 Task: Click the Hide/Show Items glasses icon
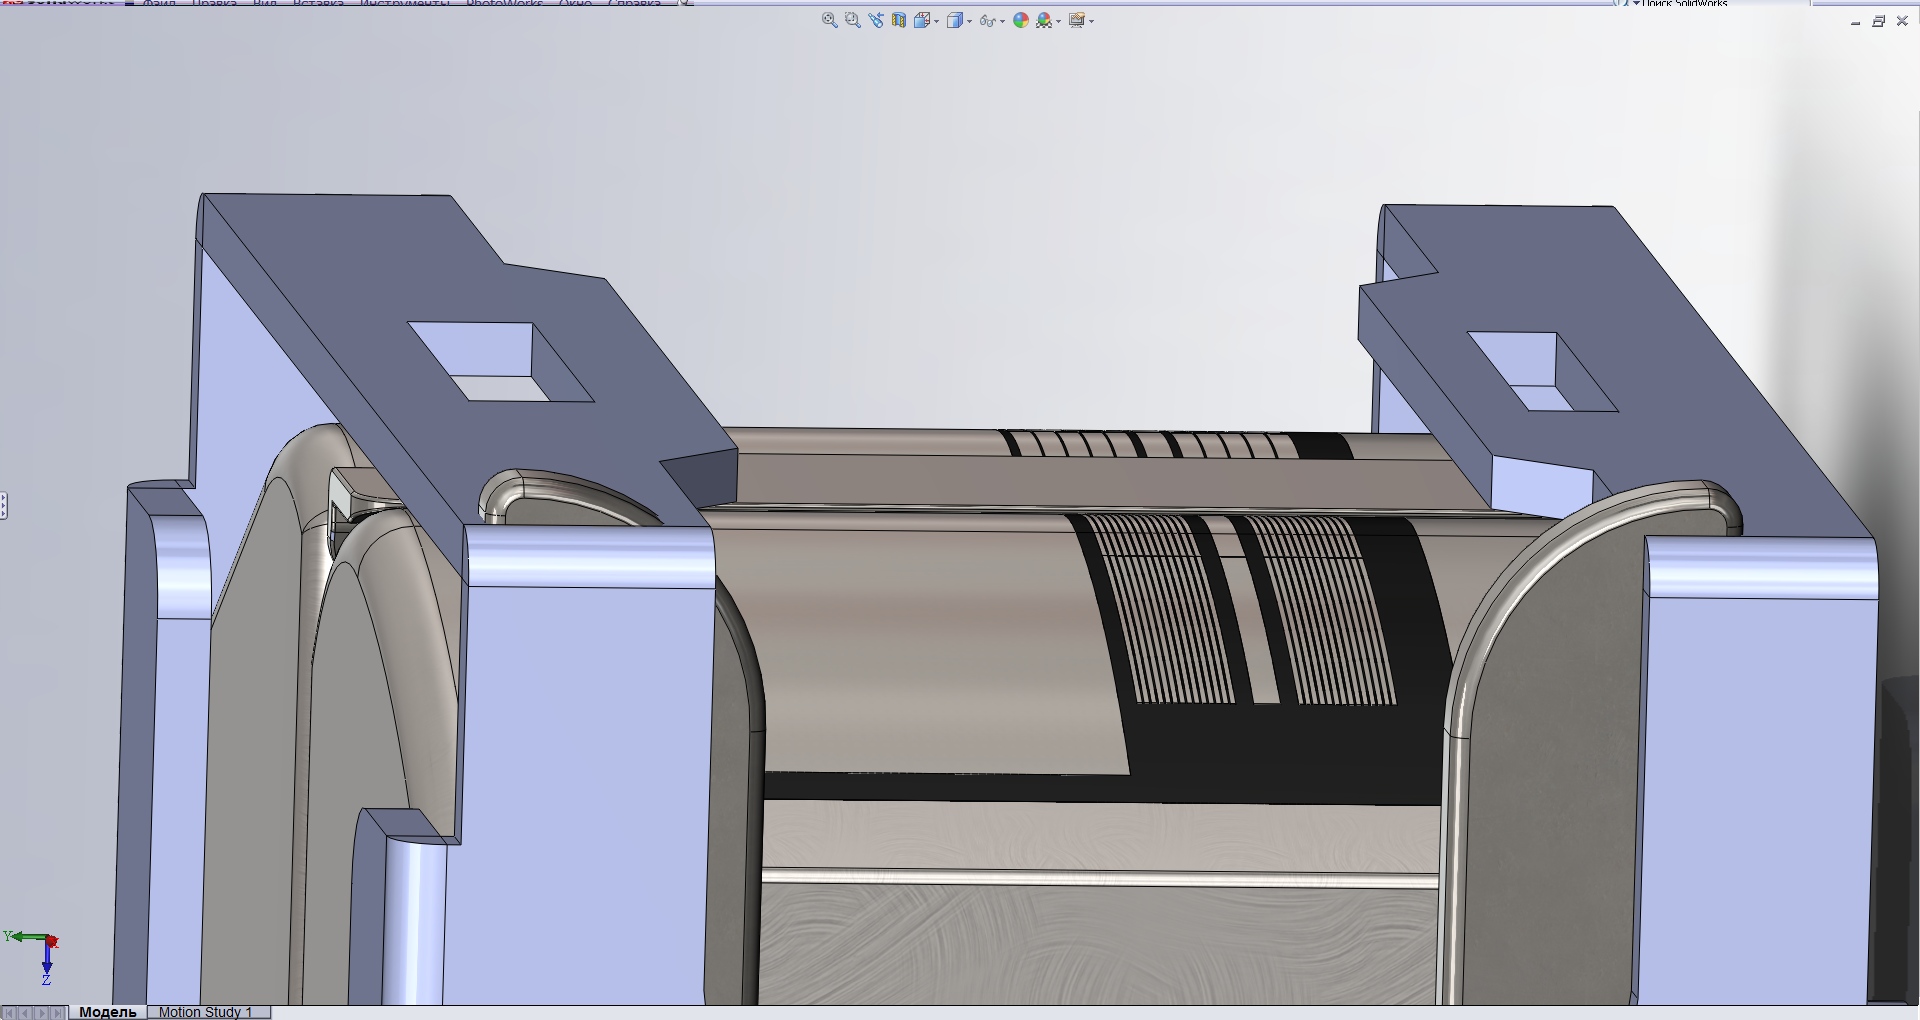(x=987, y=20)
